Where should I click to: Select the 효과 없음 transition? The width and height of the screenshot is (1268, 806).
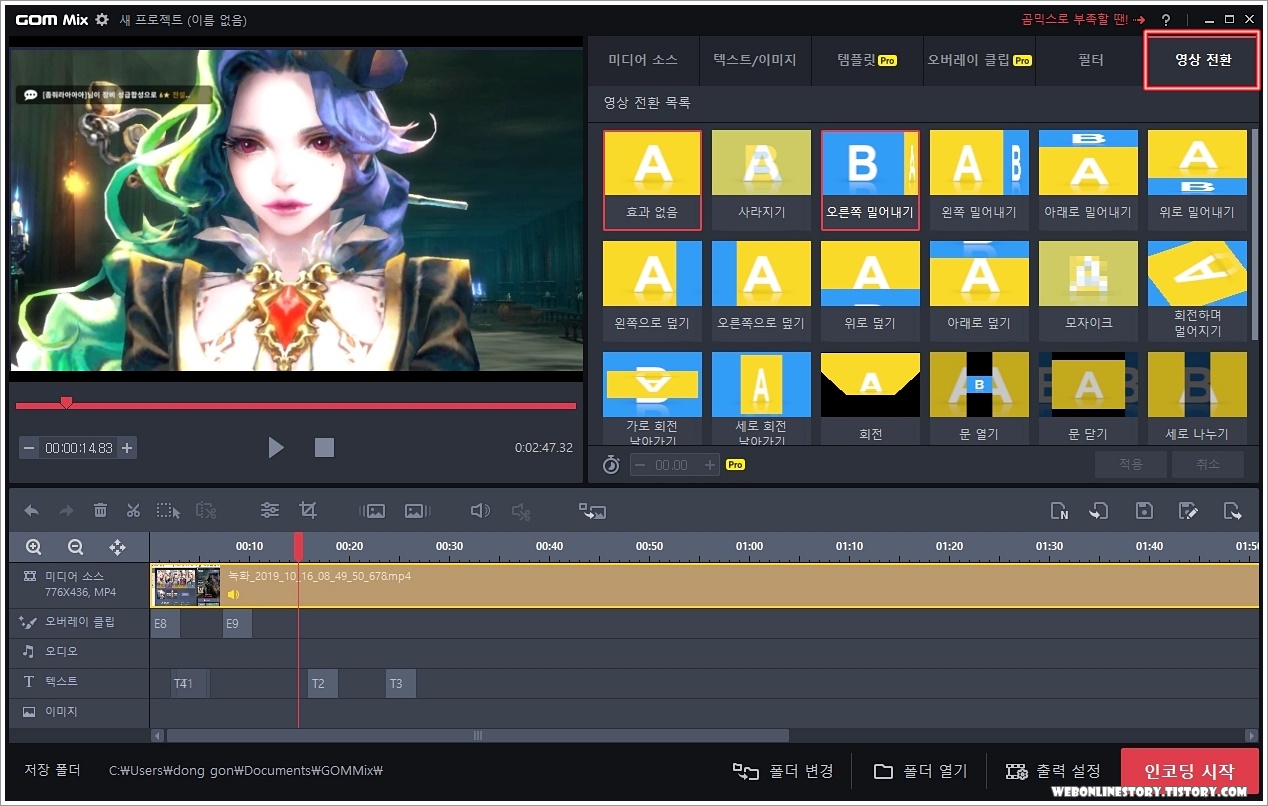652,180
